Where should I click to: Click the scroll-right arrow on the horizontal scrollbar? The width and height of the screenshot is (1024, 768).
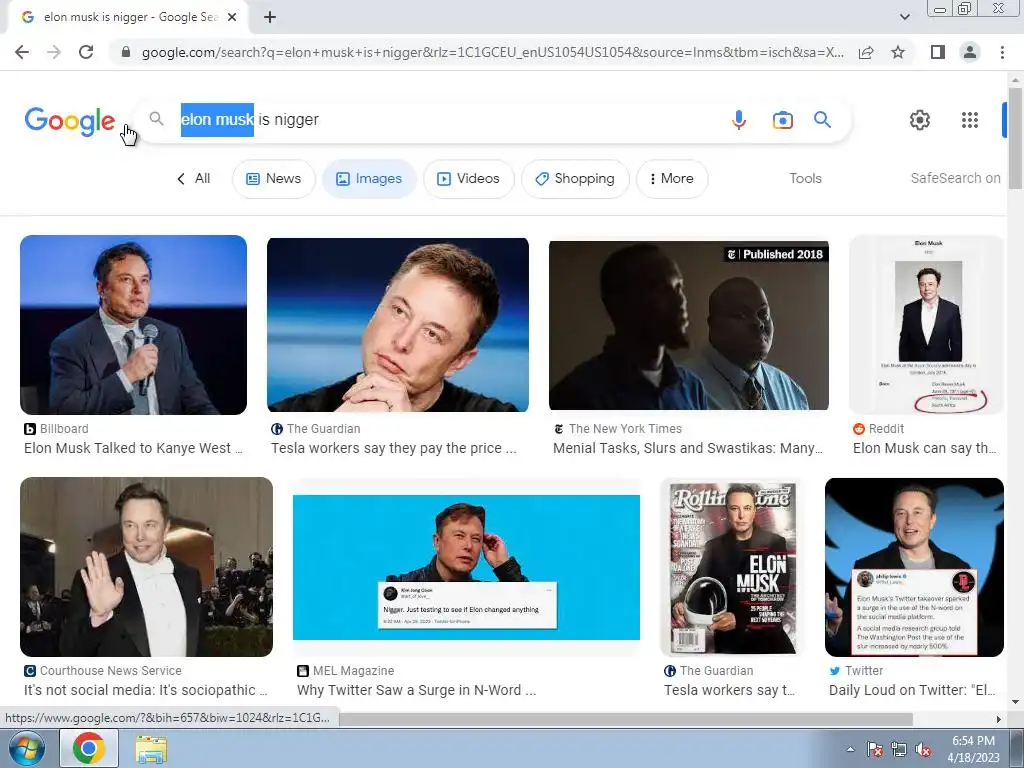pos(998,719)
